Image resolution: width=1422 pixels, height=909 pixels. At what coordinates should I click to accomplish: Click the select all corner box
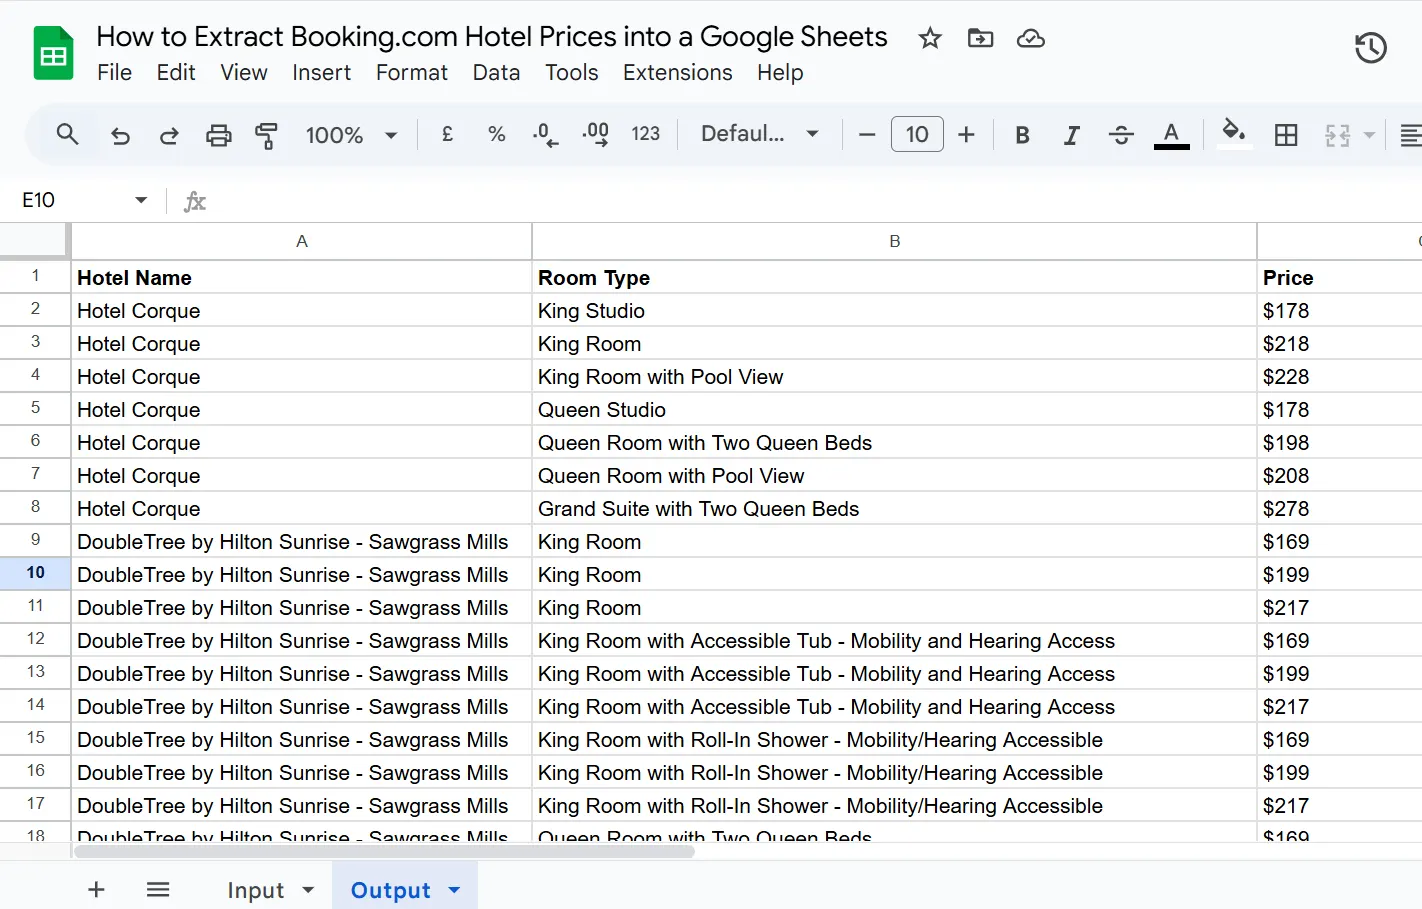click(35, 241)
